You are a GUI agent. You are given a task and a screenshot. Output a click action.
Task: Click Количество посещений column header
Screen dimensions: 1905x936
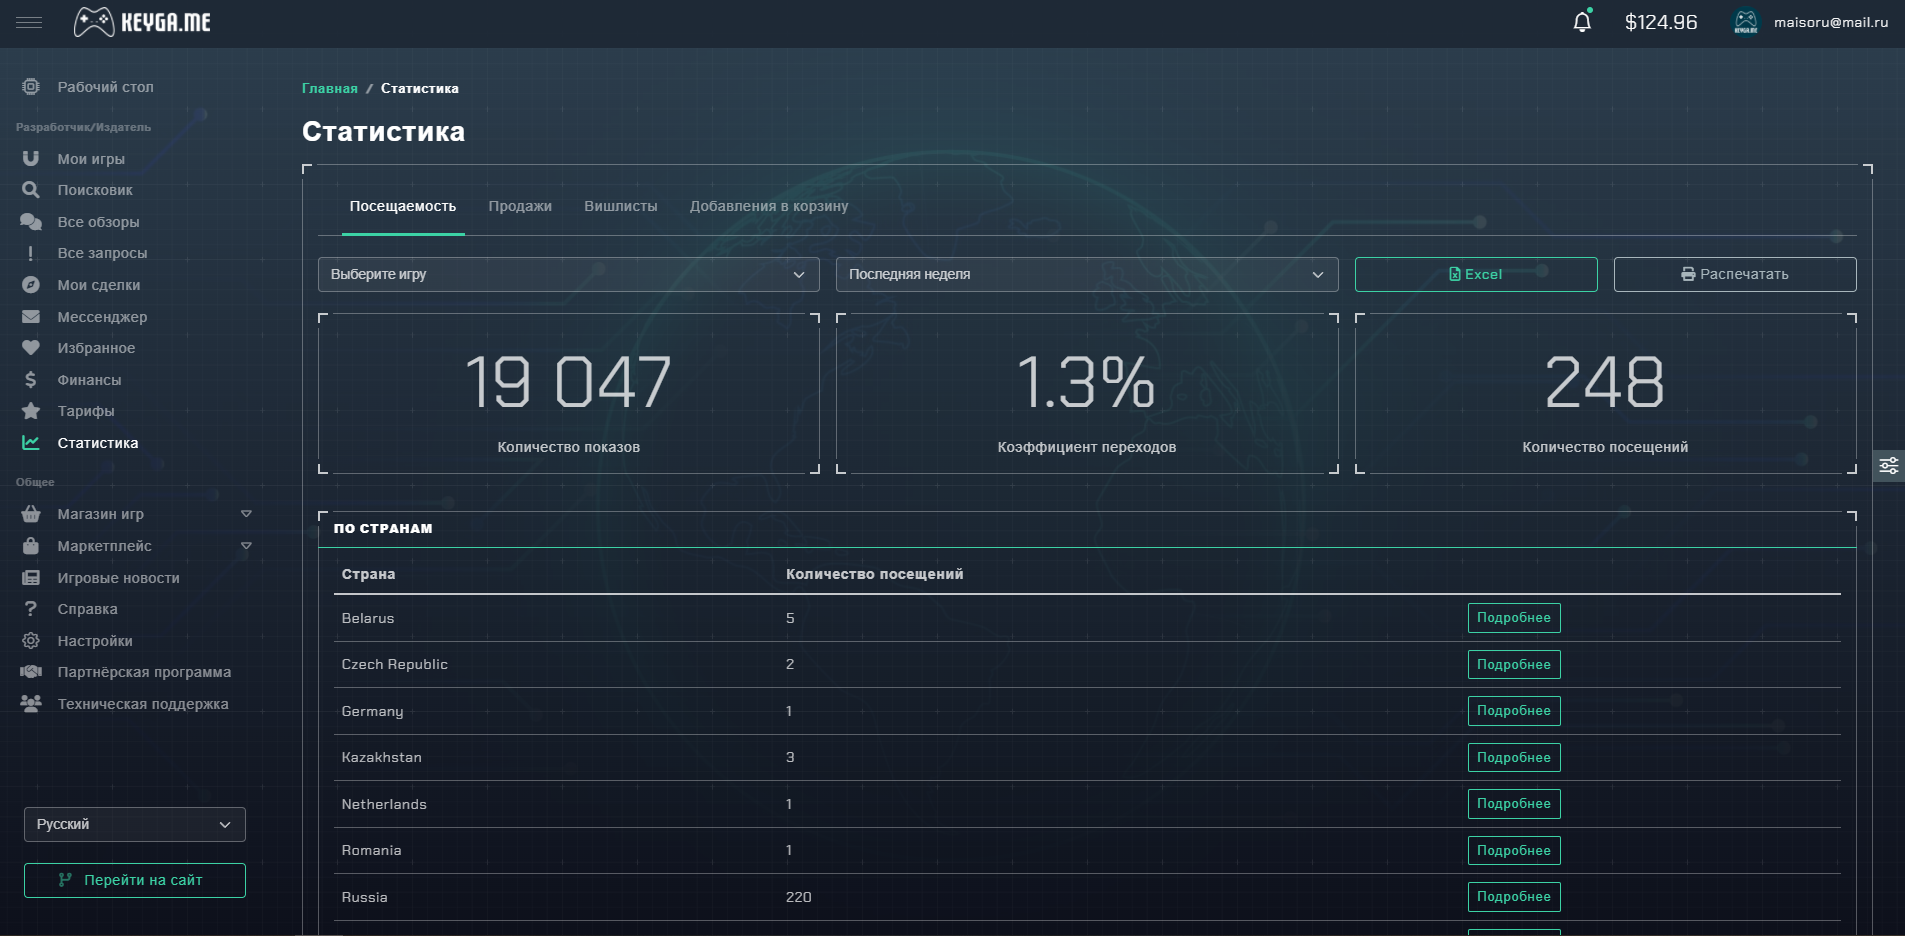tap(875, 574)
